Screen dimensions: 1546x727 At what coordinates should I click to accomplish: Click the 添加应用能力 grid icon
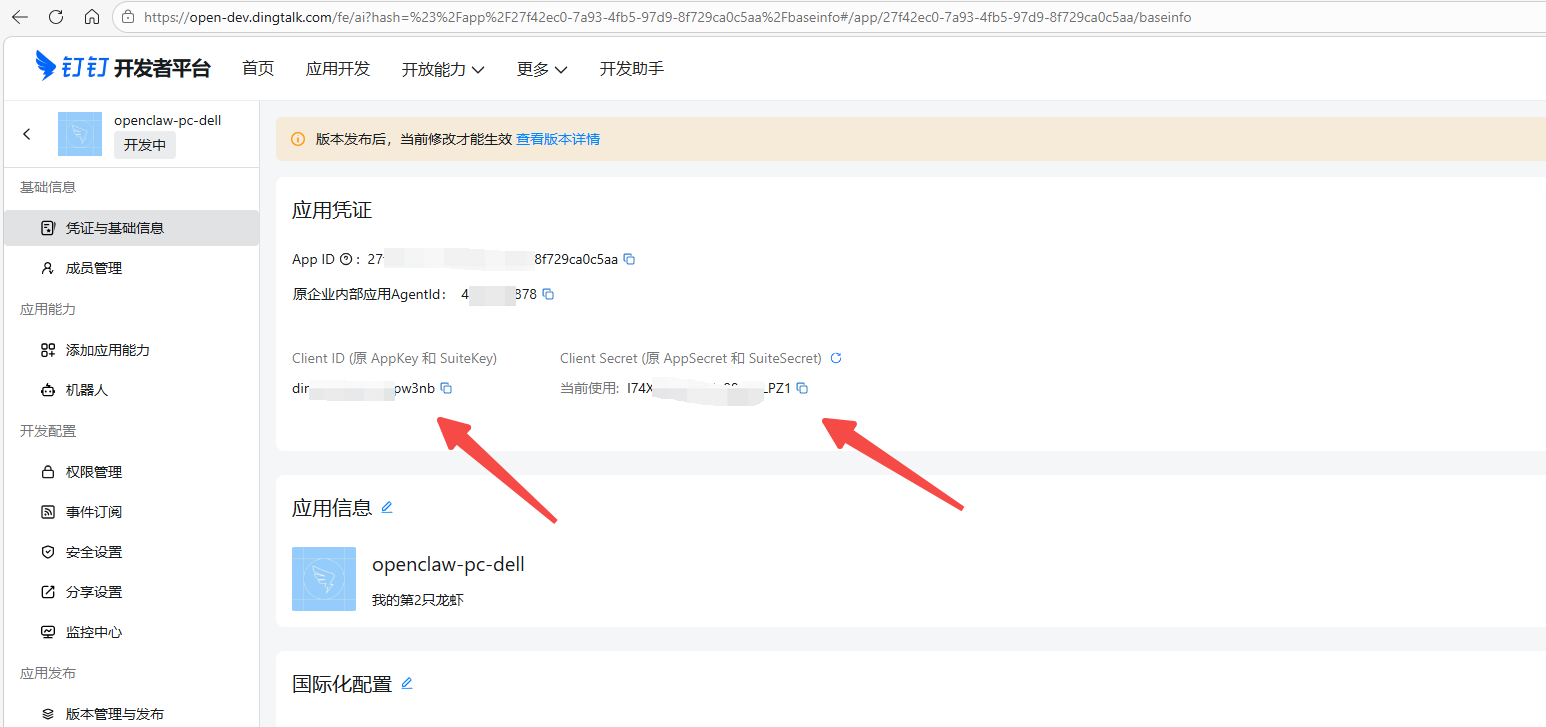(x=47, y=350)
